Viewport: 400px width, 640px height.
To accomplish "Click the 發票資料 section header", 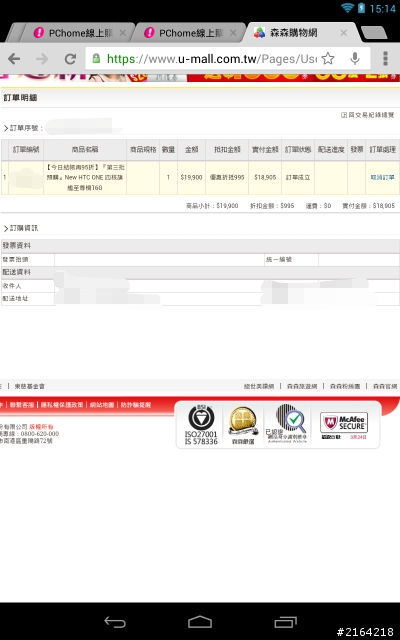I will point(200,246).
